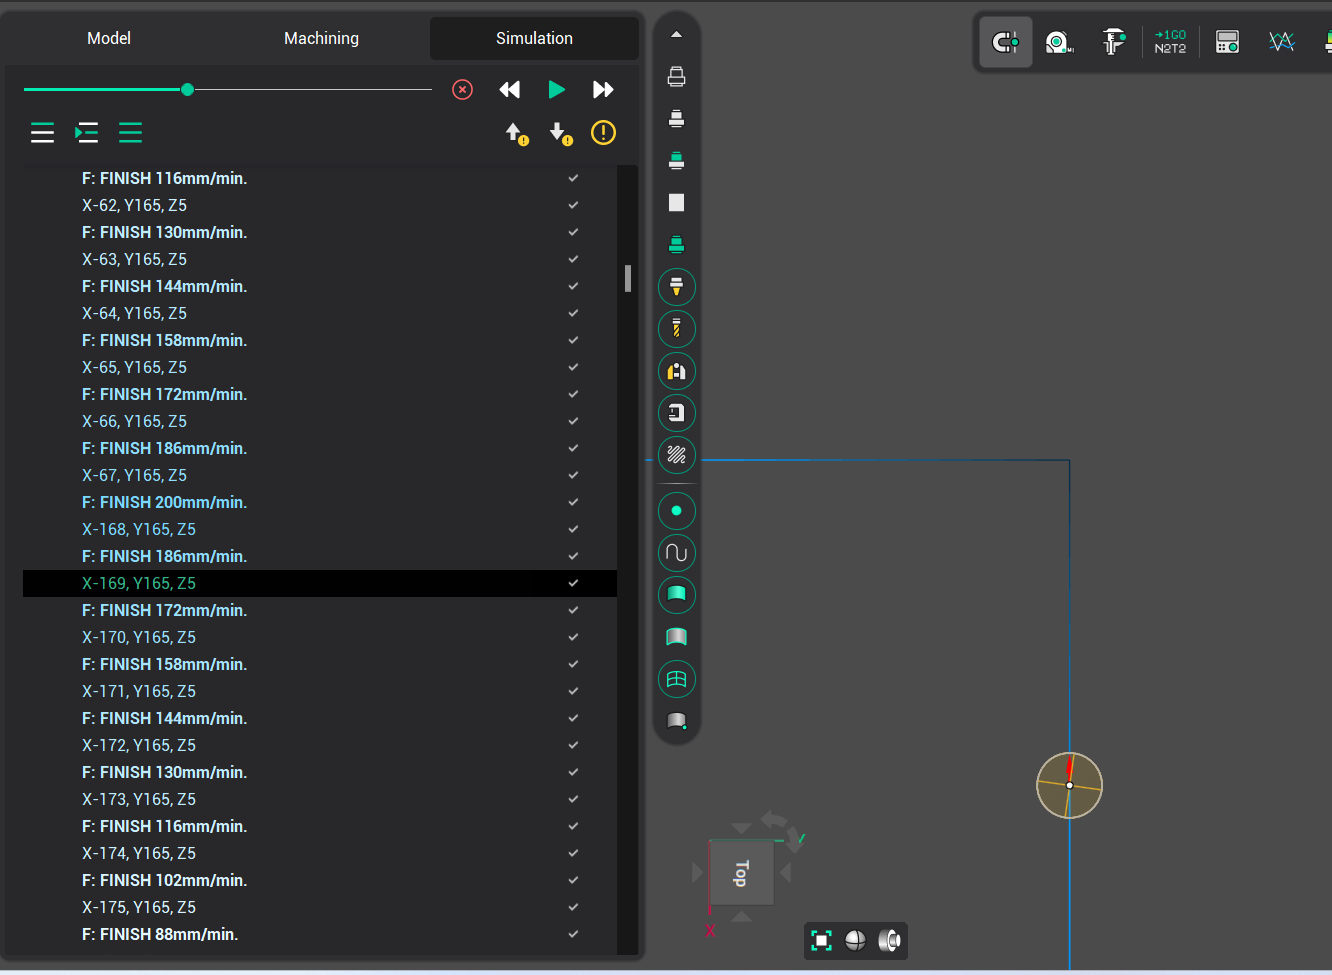Click the magnet snap icon
The height and width of the screenshot is (975, 1332).
coord(1005,42)
